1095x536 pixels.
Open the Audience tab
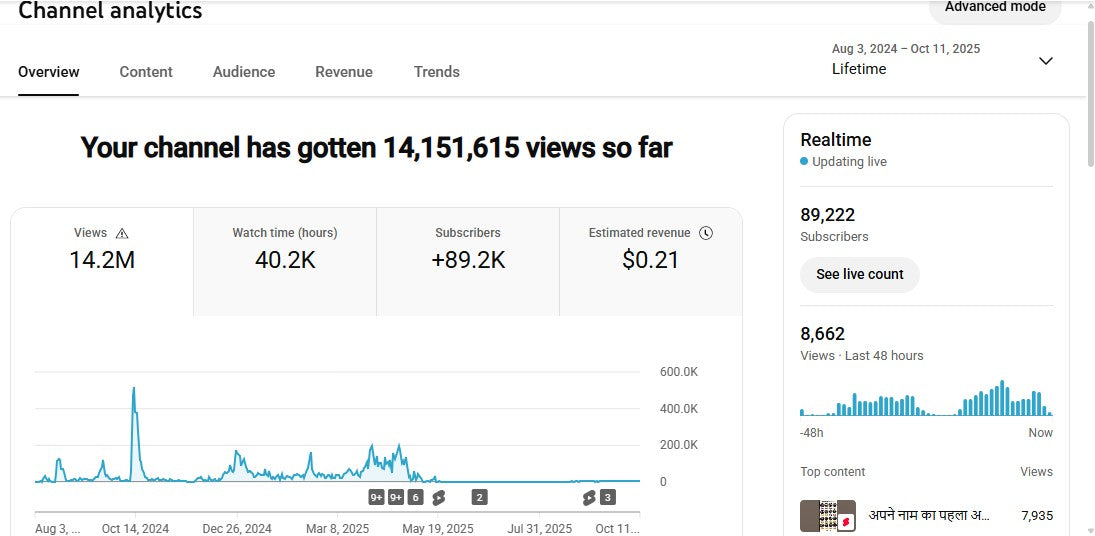click(244, 72)
